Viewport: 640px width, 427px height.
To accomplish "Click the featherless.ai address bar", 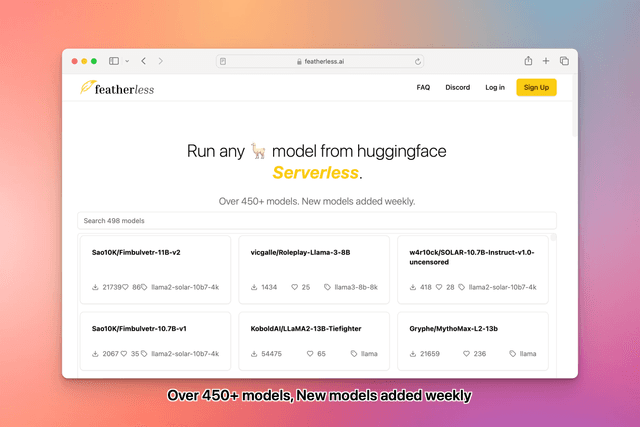I will (x=319, y=61).
